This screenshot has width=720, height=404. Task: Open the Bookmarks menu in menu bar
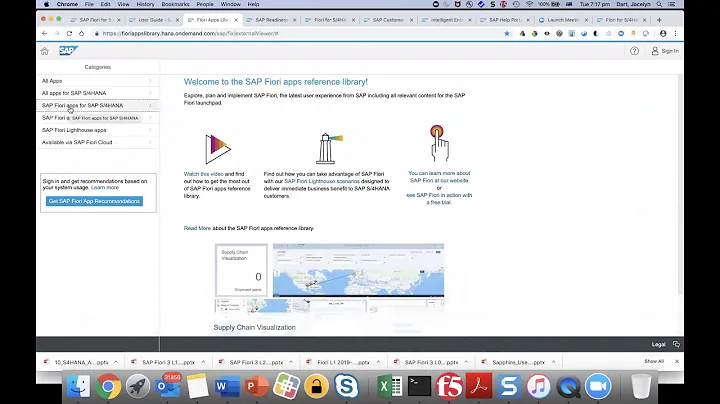point(175,4)
